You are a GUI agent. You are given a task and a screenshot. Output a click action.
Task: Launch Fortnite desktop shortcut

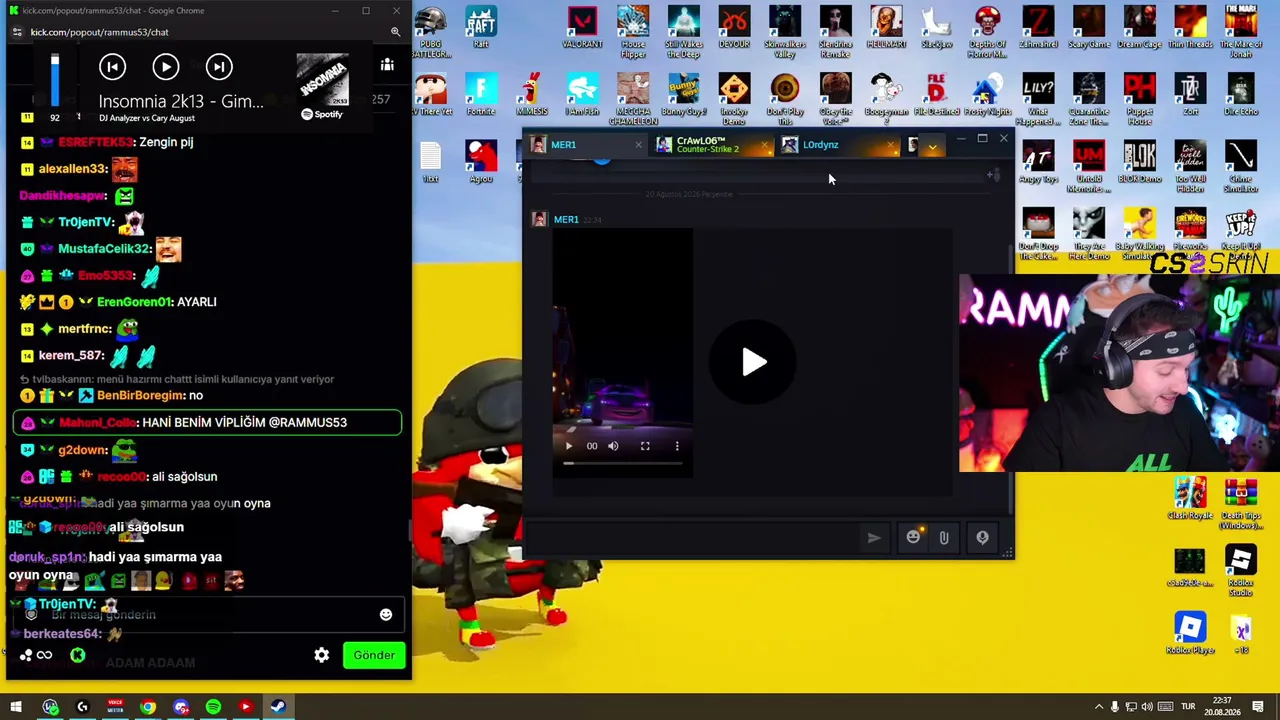[x=481, y=95]
